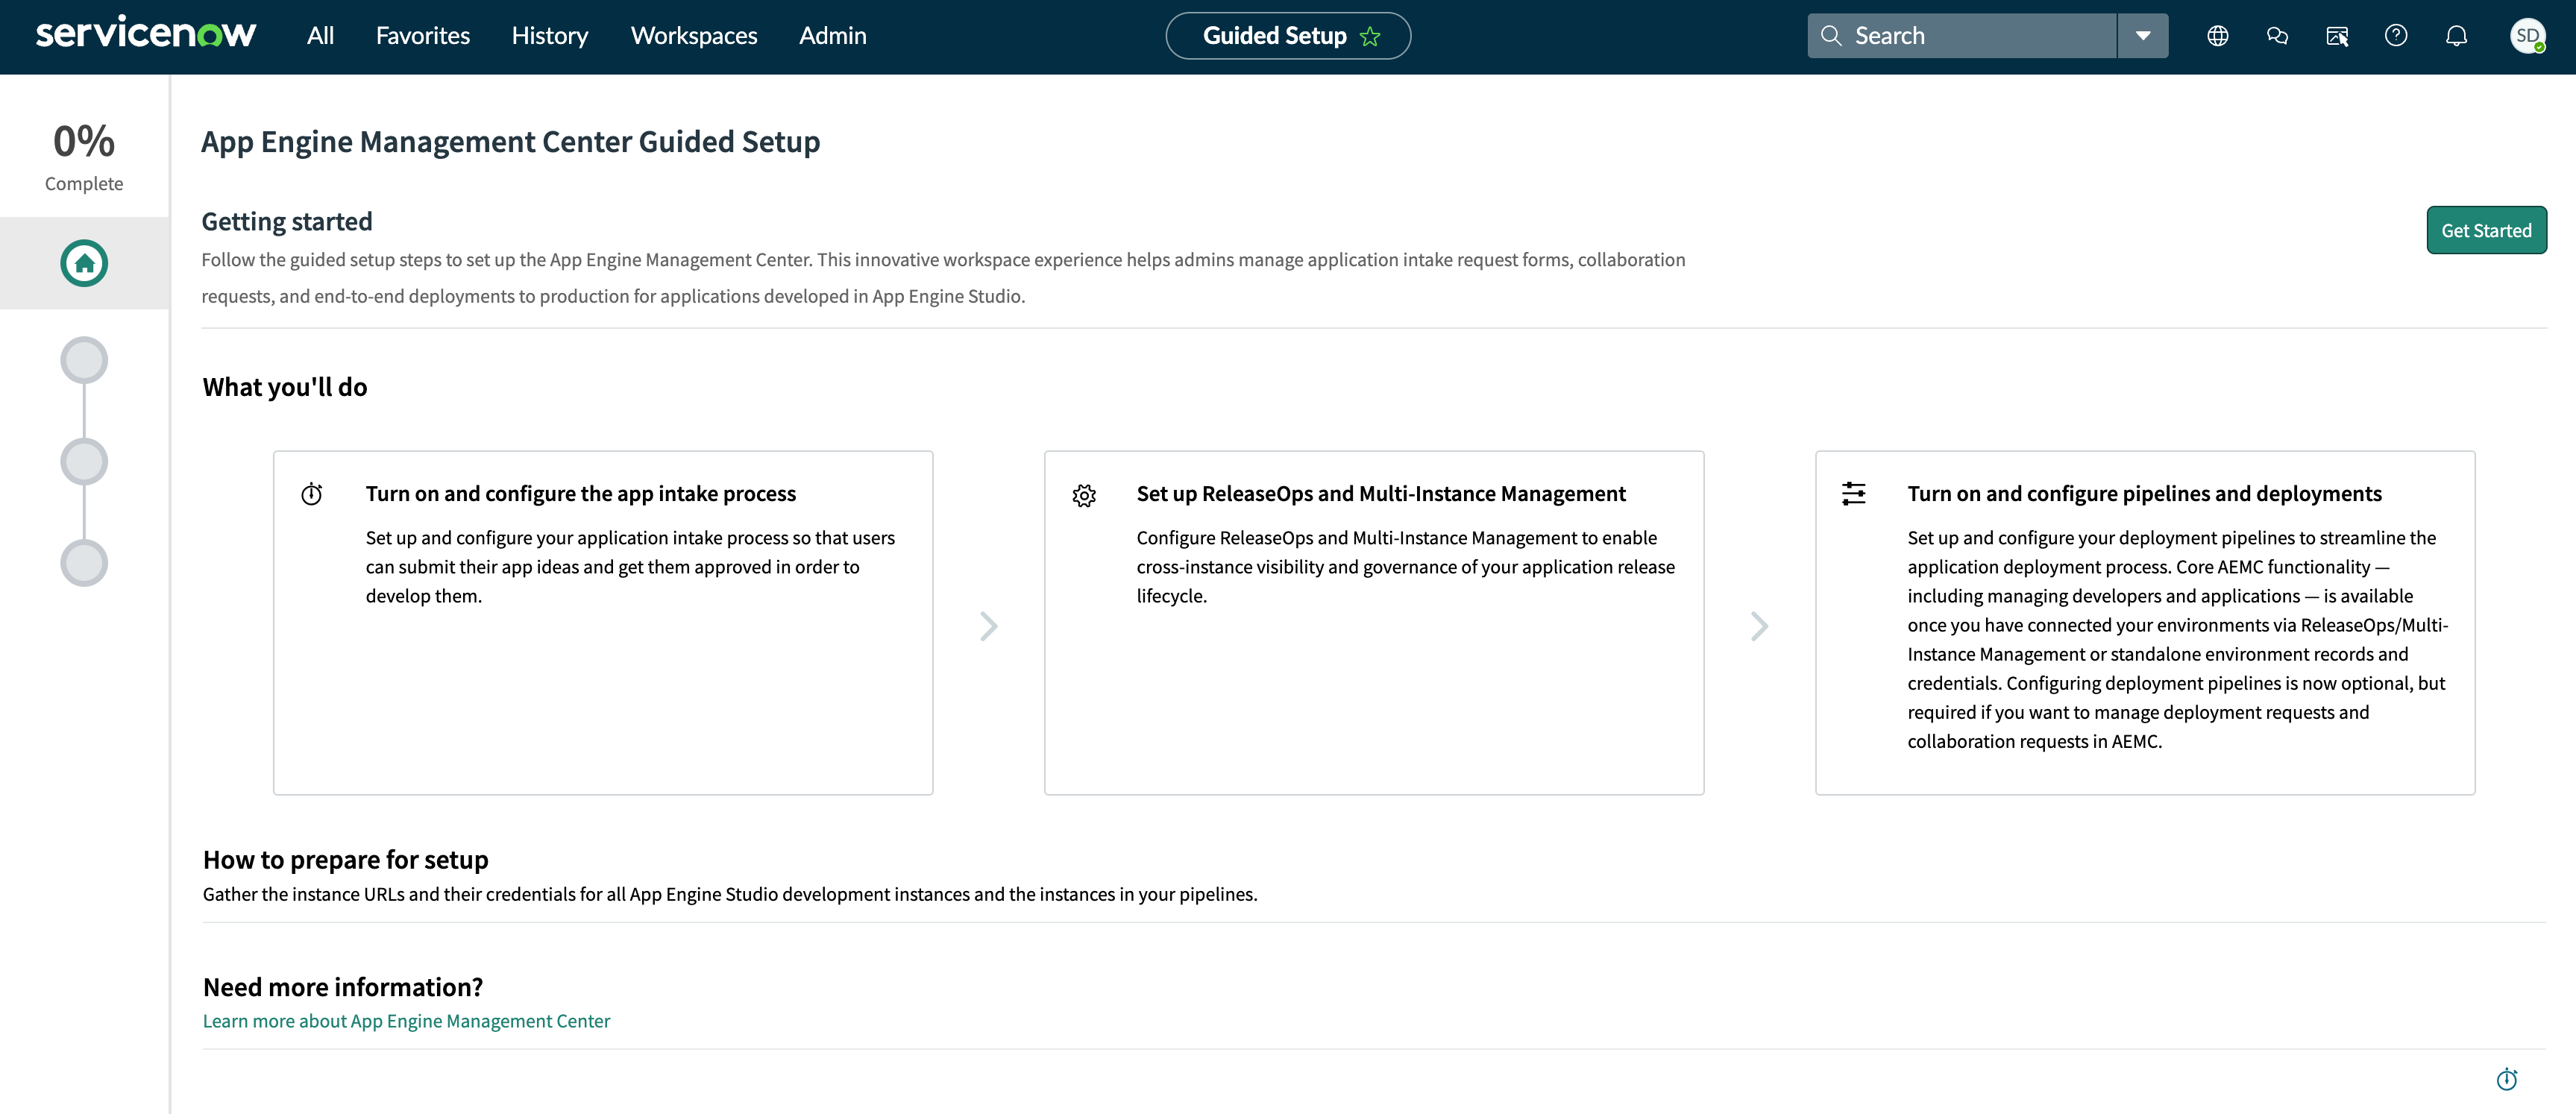Screen dimensions: 2576x1114
Task: Click 'Turn on and configure the app intake process'
Action: pos(580,493)
